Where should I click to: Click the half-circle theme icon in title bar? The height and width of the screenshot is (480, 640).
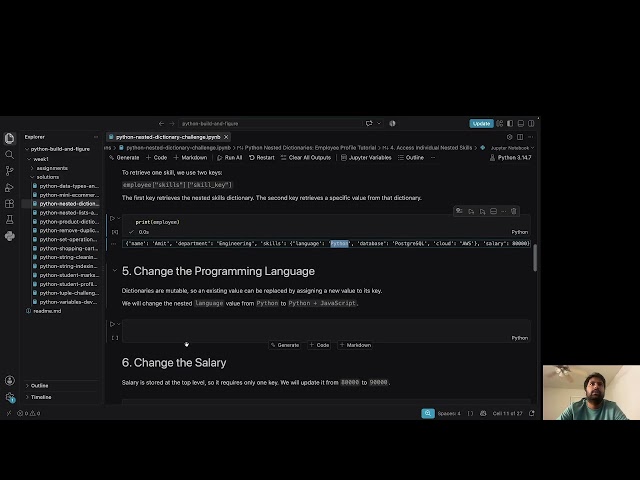coord(392,123)
